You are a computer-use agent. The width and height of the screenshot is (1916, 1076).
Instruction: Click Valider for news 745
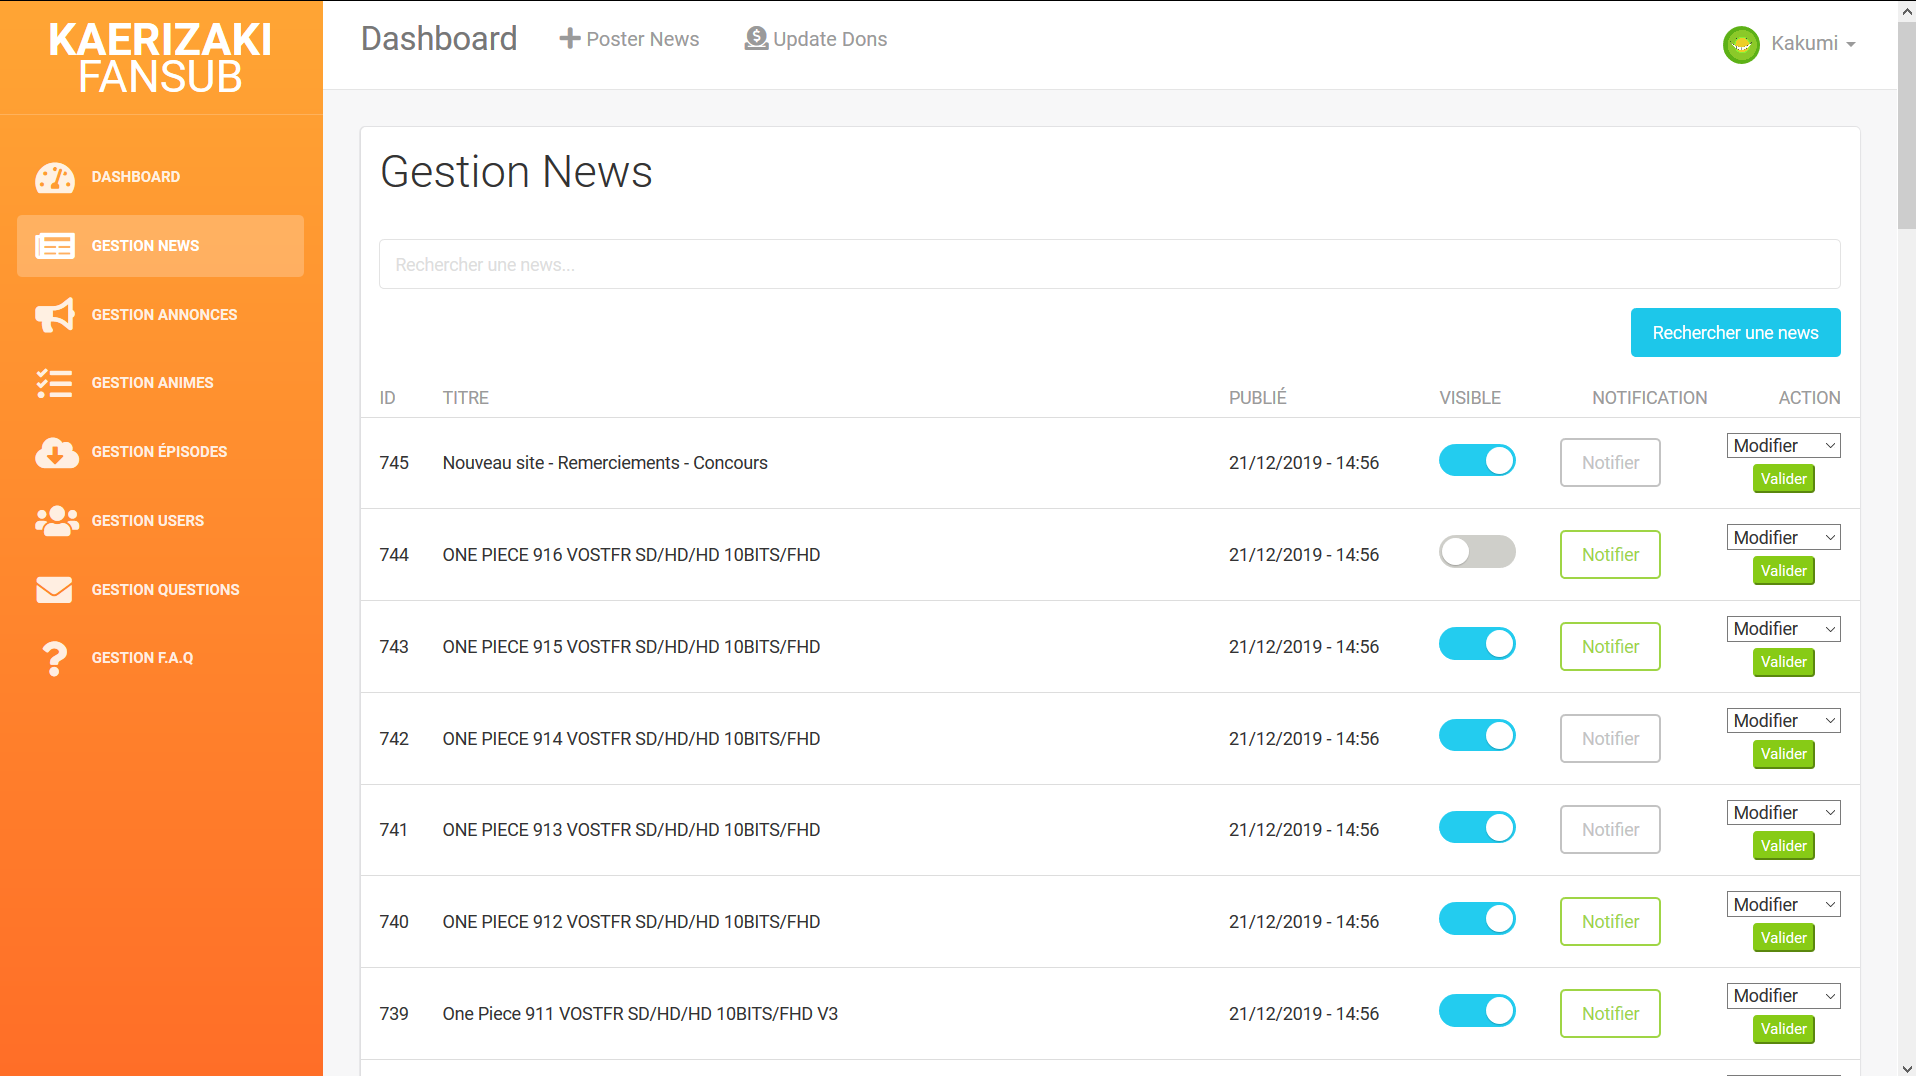pyautogui.click(x=1783, y=479)
